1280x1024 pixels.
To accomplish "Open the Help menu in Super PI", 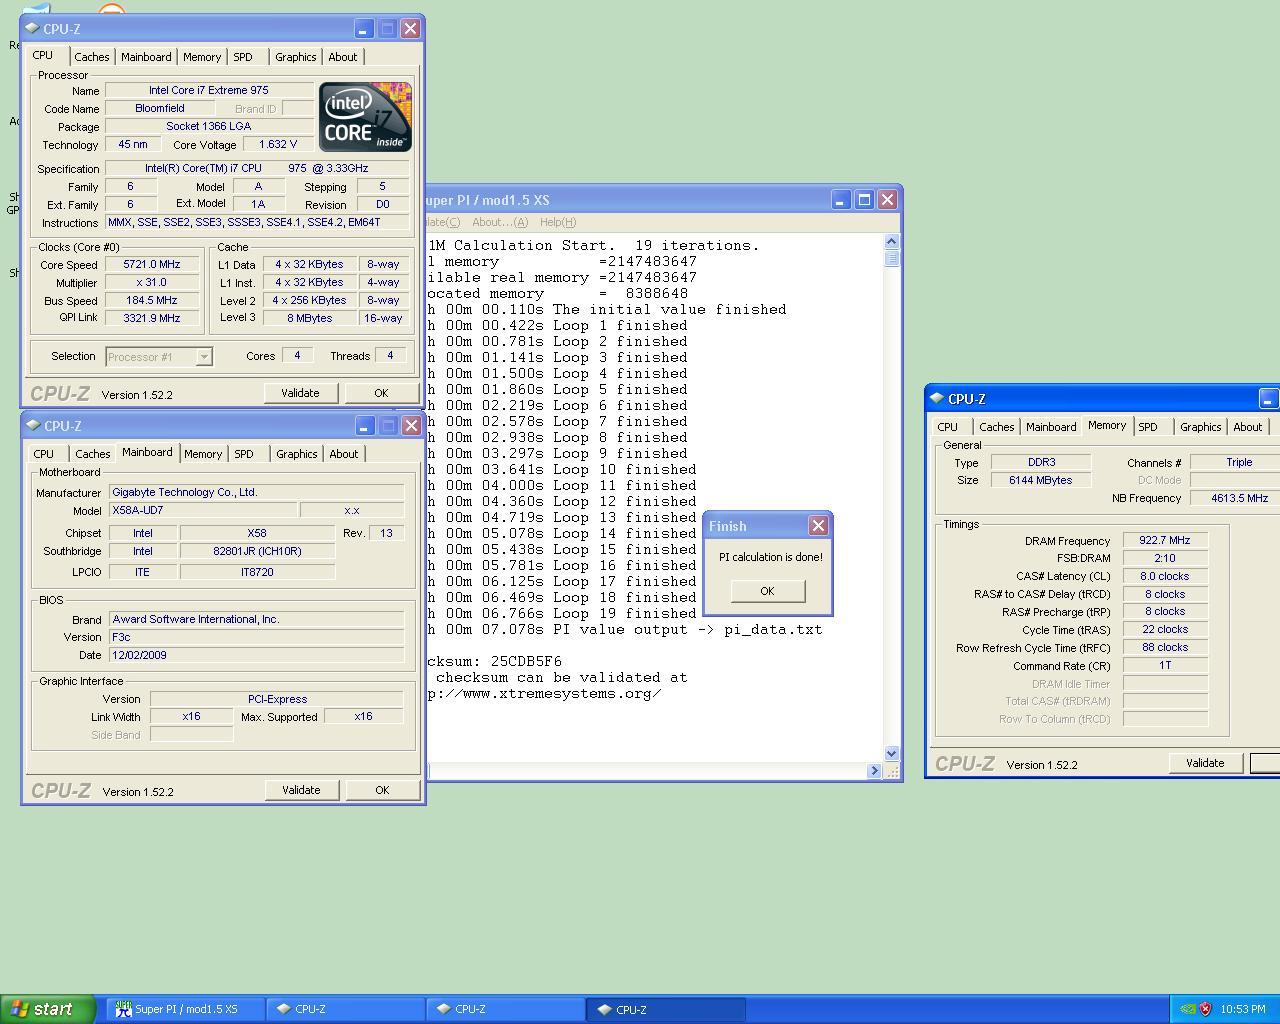I will pos(558,222).
